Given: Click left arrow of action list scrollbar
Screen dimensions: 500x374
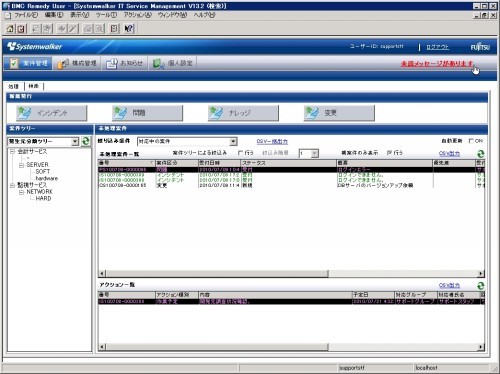Looking at the screenshot, I should point(102,347).
